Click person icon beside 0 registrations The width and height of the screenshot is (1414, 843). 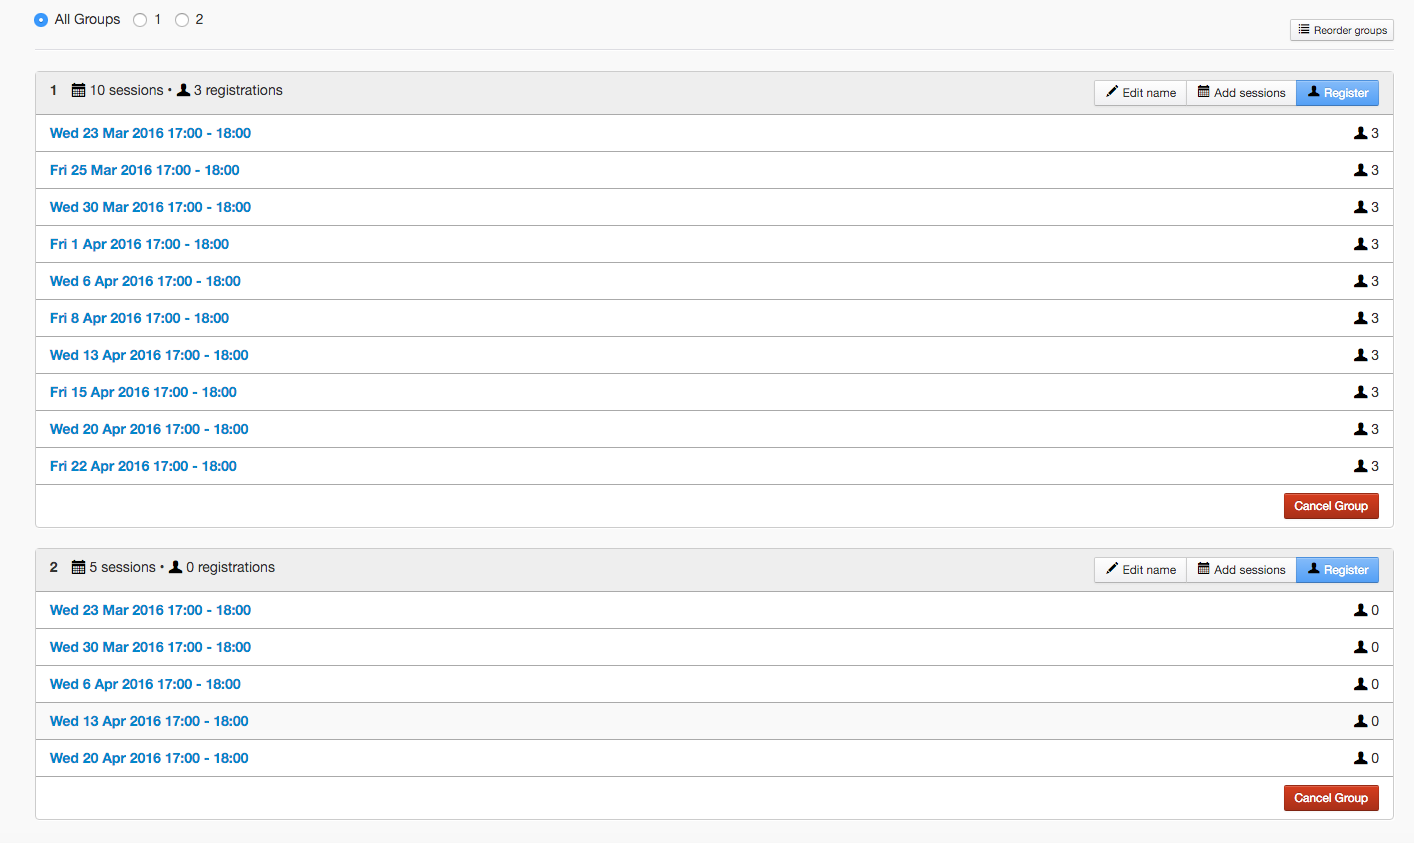pyautogui.click(x=176, y=567)
